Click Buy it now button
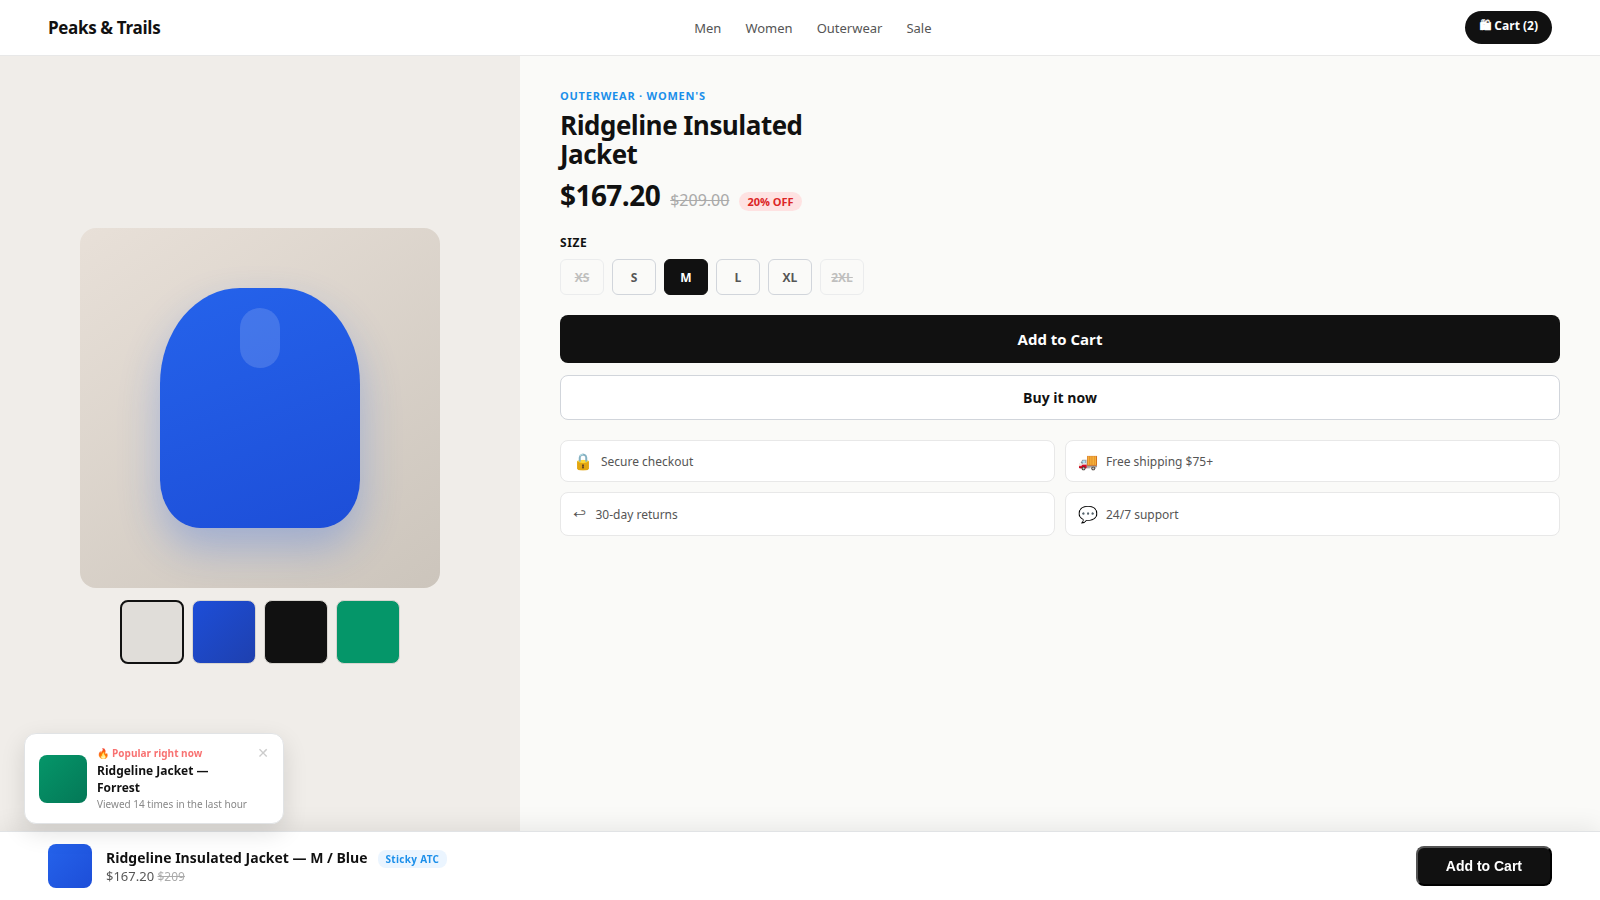The image size is (1600, 900). click(1060, 398)
